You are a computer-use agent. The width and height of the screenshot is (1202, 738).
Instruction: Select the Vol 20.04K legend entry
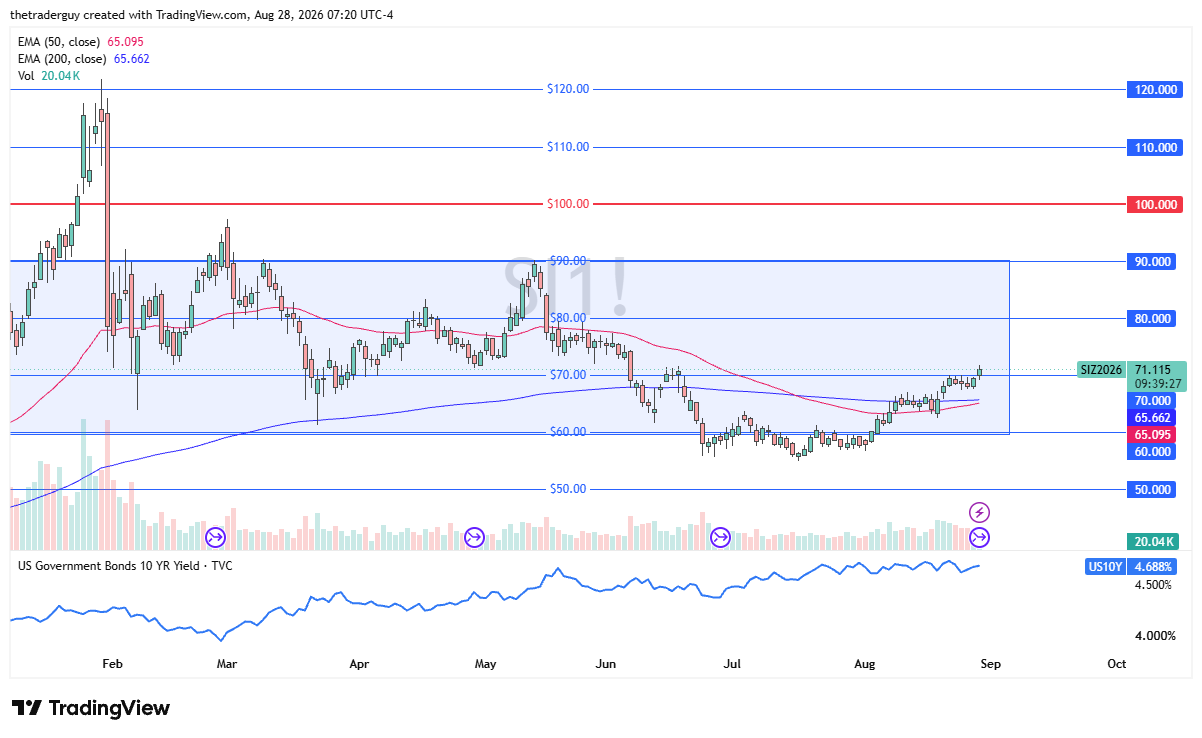49,76
